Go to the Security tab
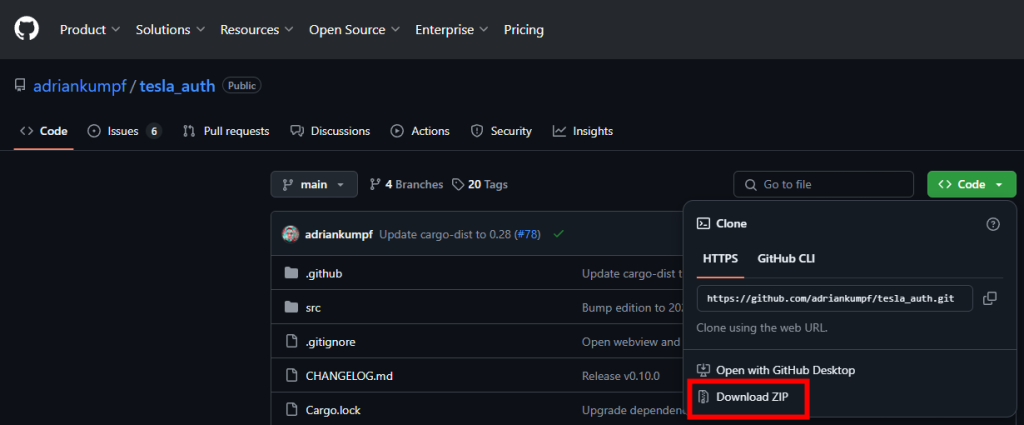 (x=501, y=131)
